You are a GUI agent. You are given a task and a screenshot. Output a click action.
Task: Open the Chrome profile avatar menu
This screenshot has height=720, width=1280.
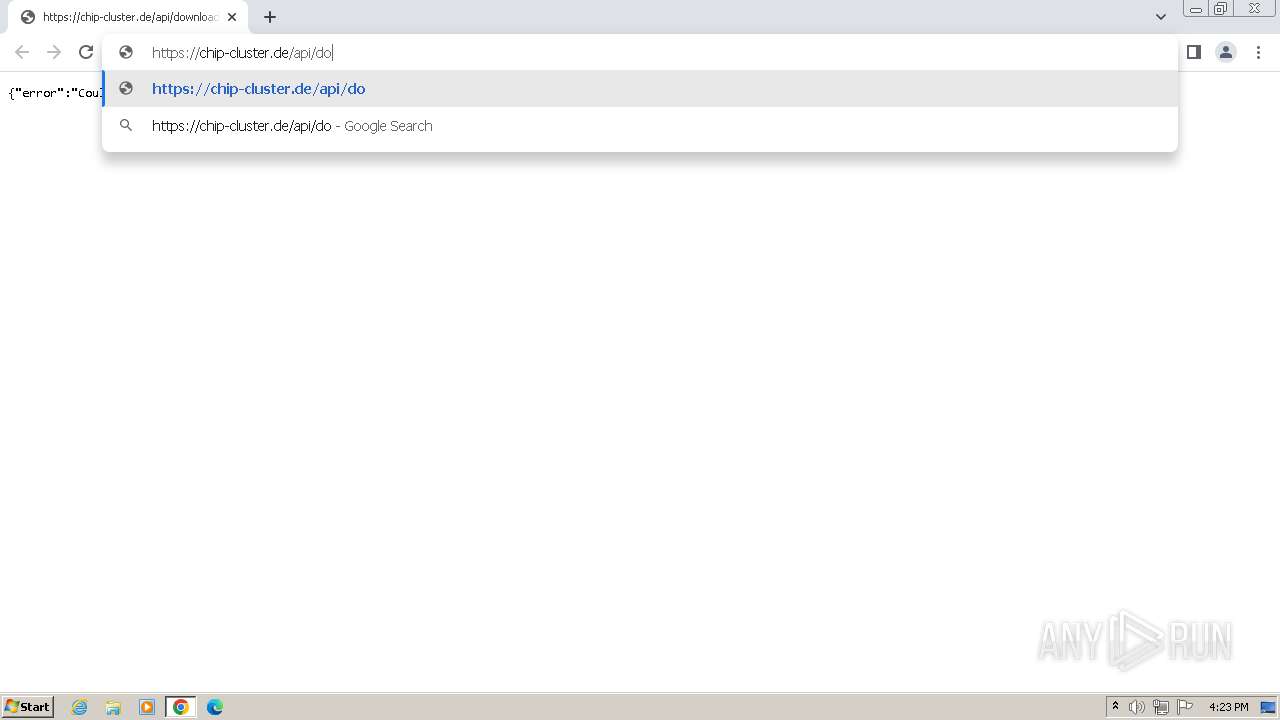pos(1226,52)
